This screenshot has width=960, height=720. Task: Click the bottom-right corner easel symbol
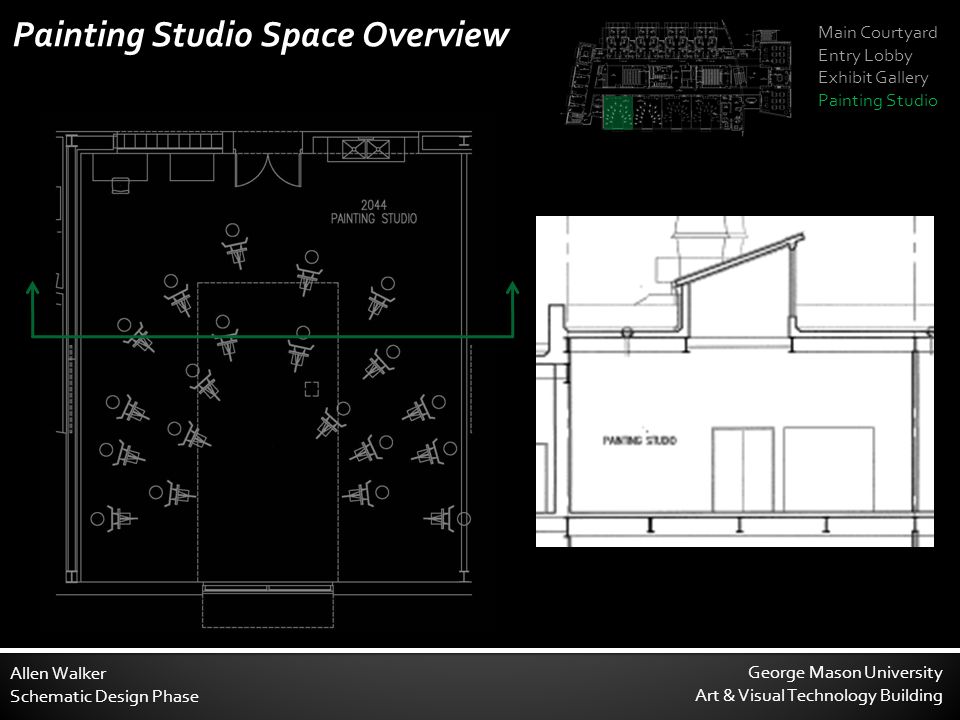pos(448,519)
